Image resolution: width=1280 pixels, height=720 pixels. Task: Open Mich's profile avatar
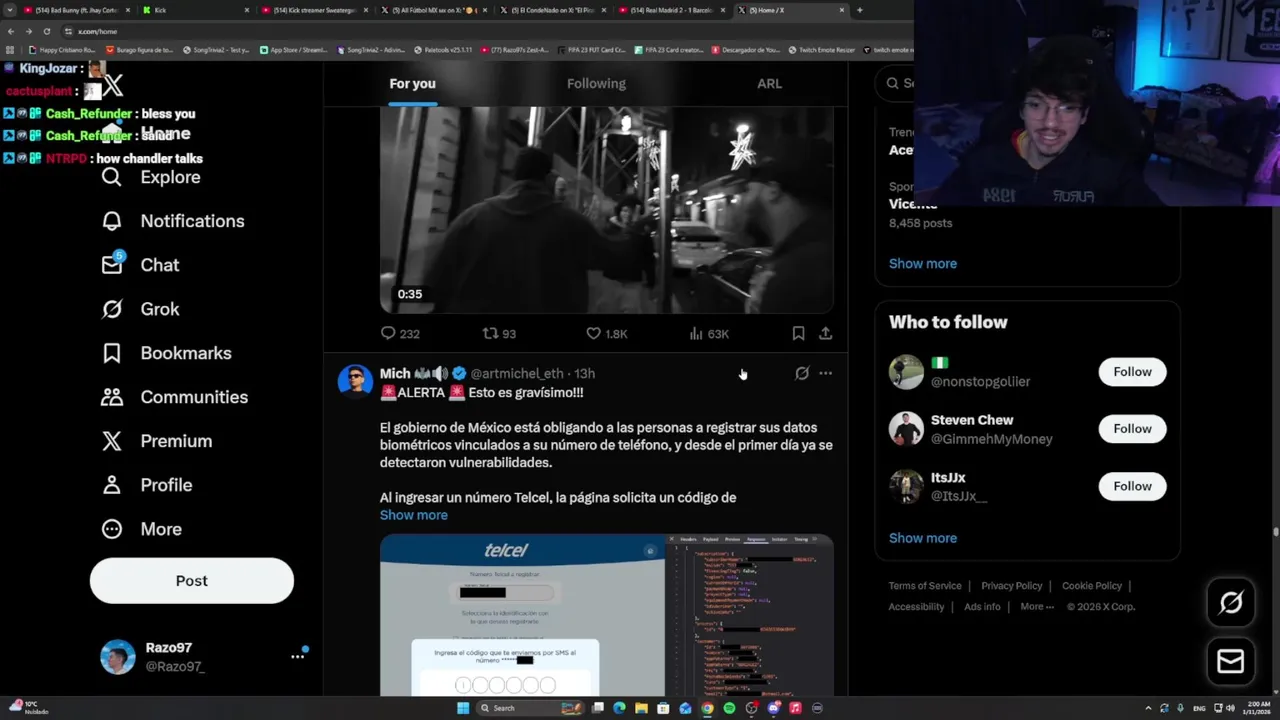tap(355, 381)
